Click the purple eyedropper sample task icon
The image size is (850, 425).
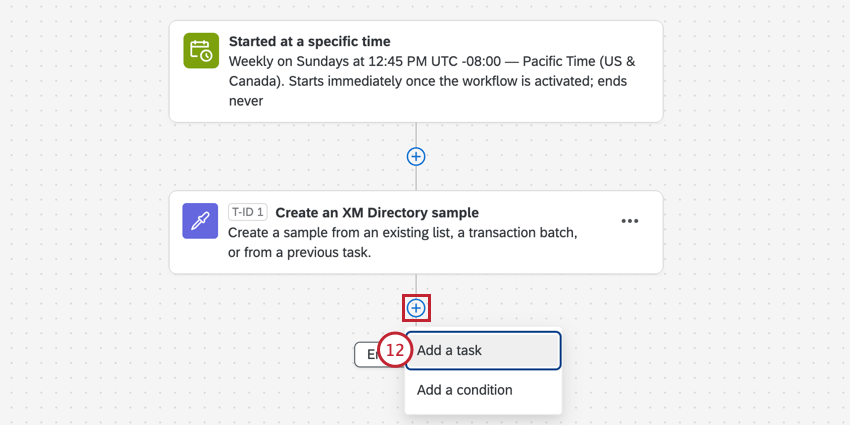pyautogui.click(x=200, y=221)
